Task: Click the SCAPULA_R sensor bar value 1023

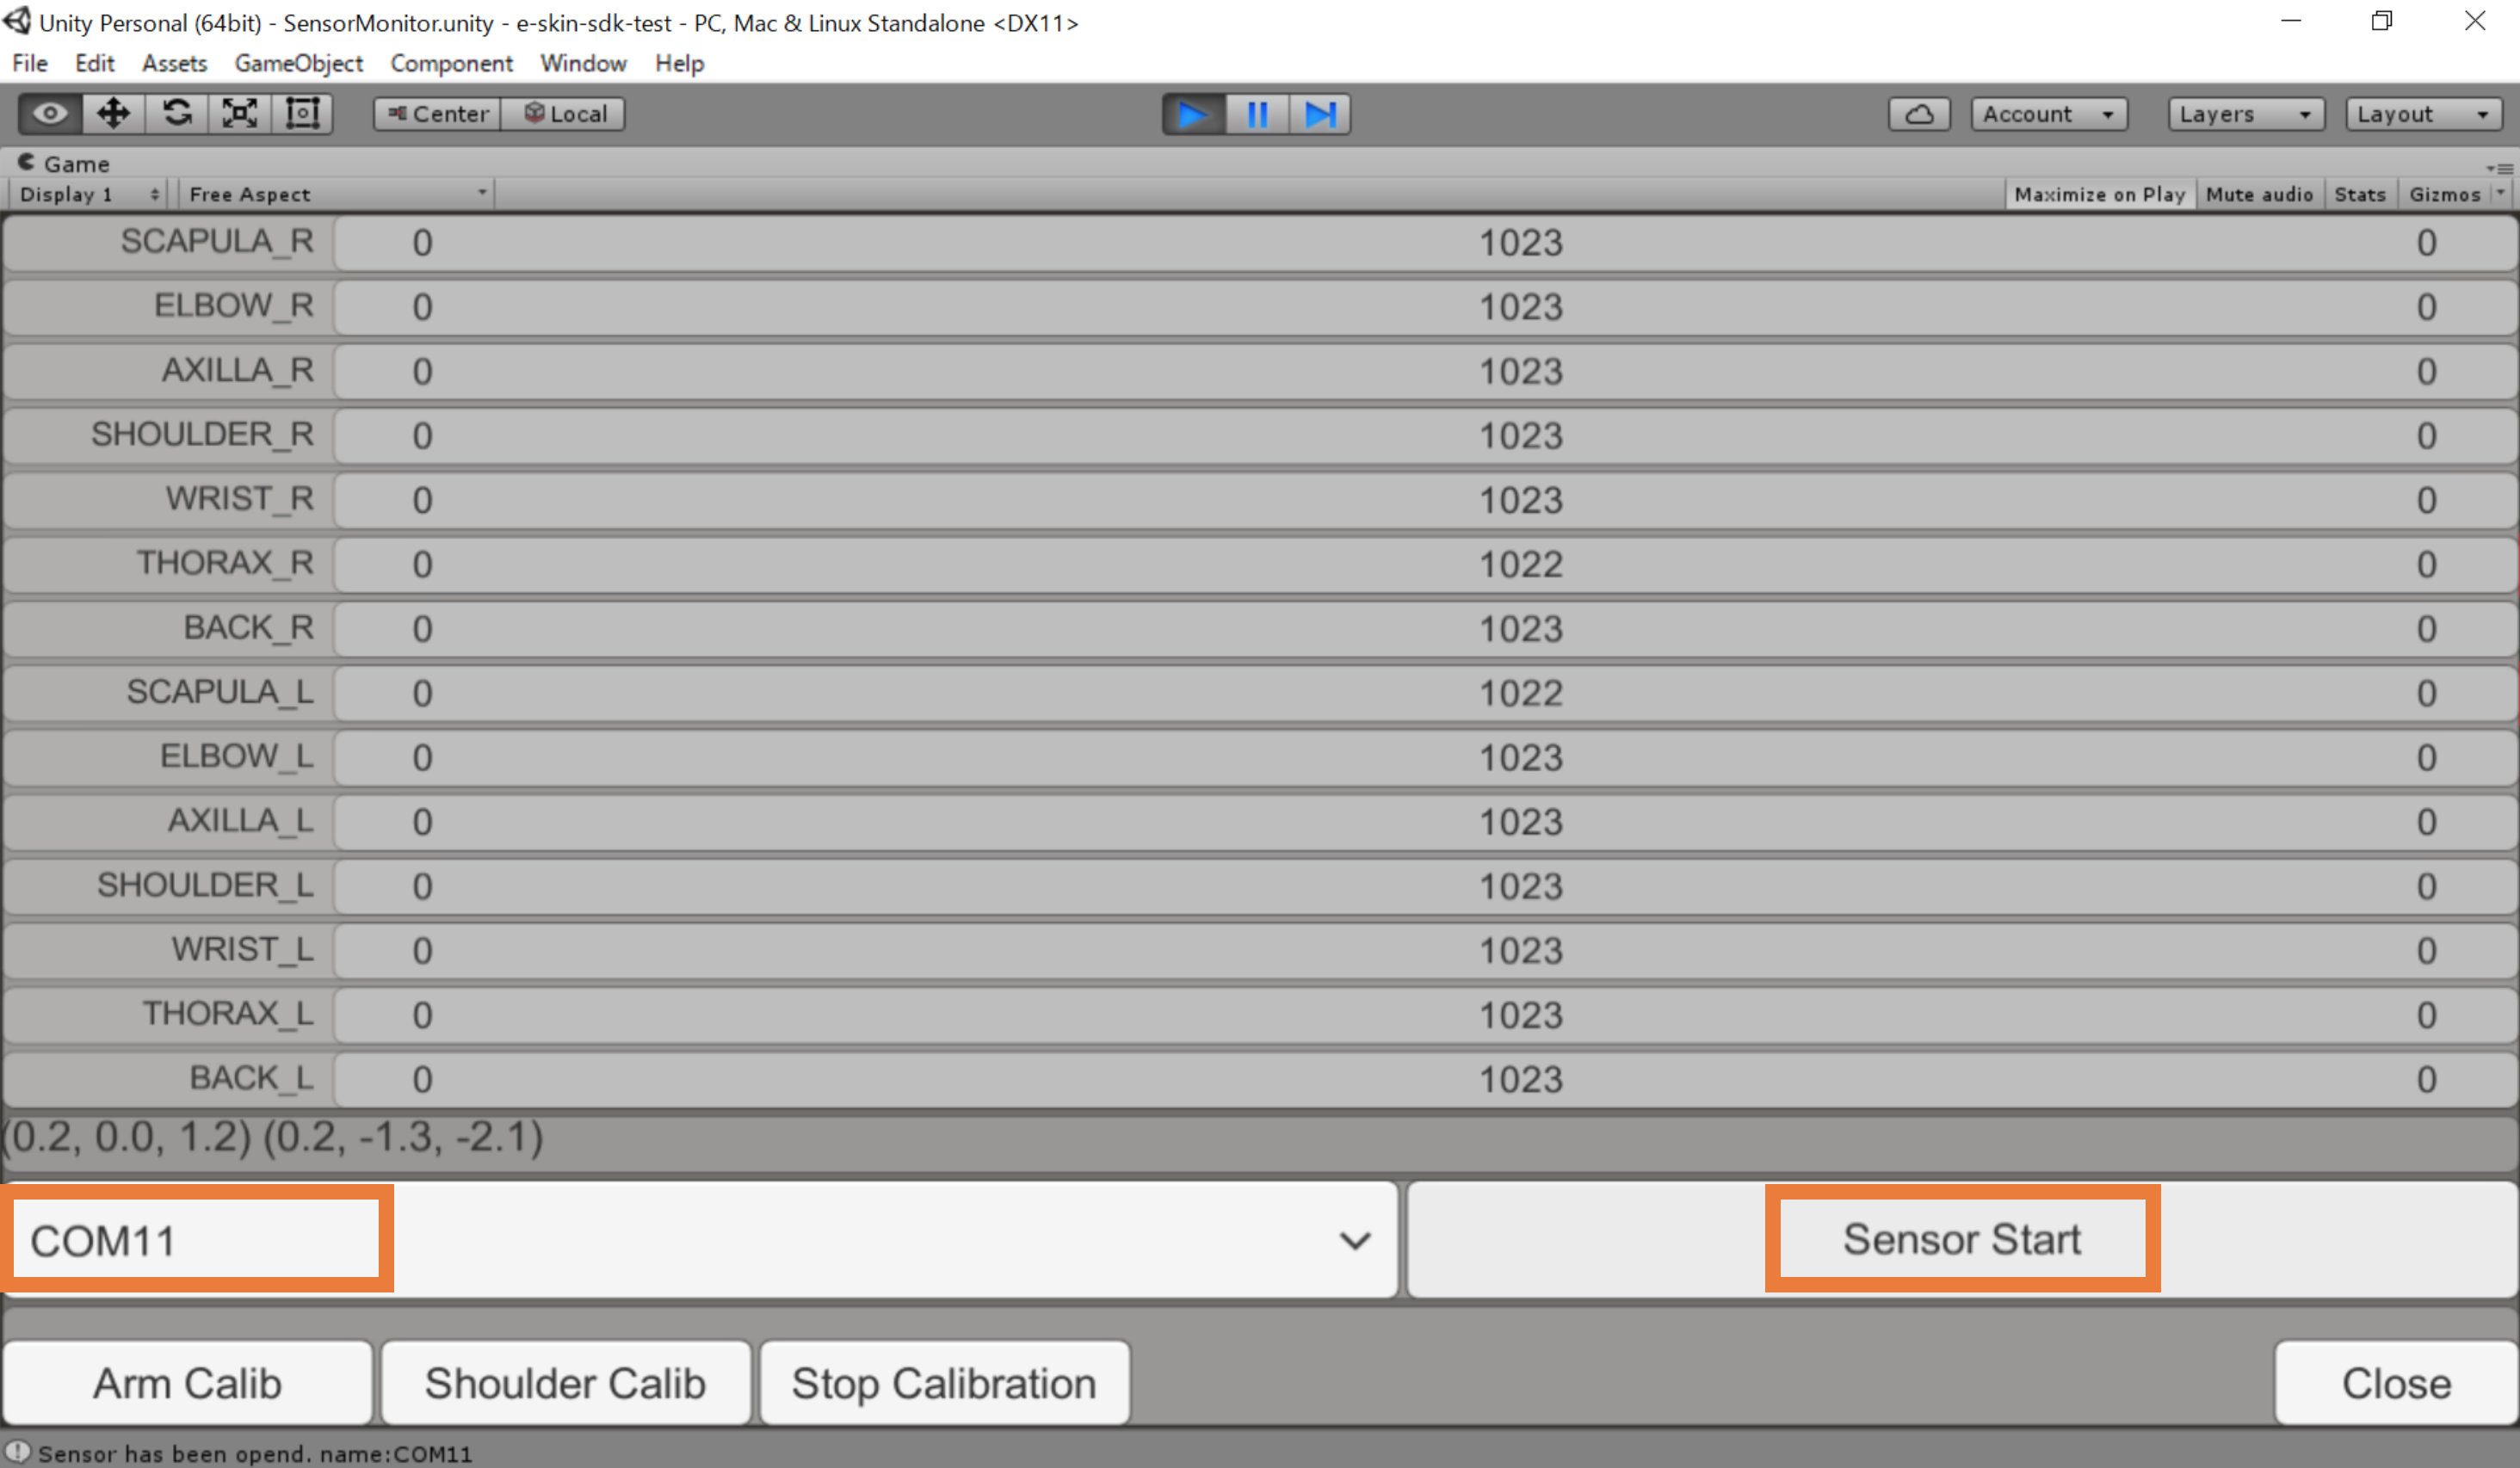Action: (1520, 243)
